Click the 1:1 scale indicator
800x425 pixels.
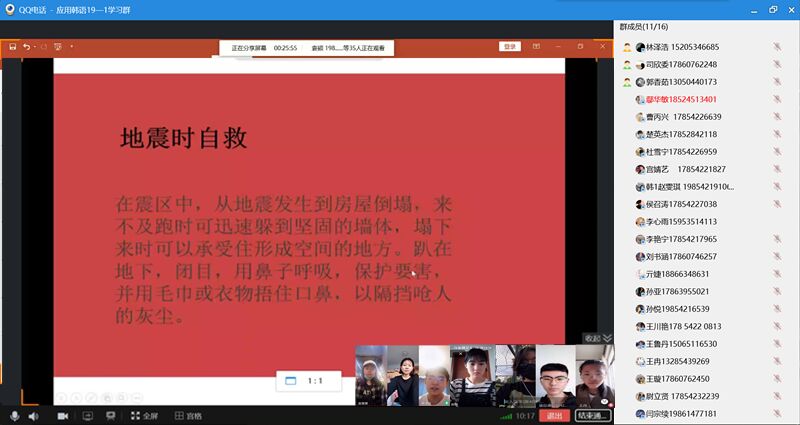308,381
